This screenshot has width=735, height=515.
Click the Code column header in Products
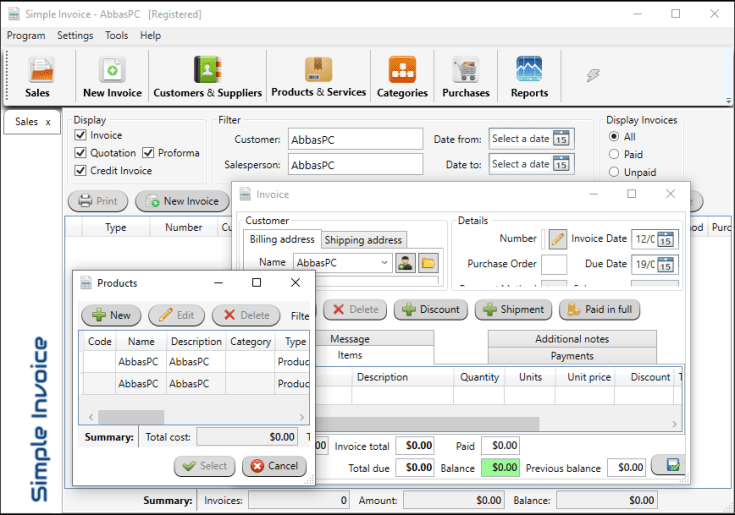point(100,342)
